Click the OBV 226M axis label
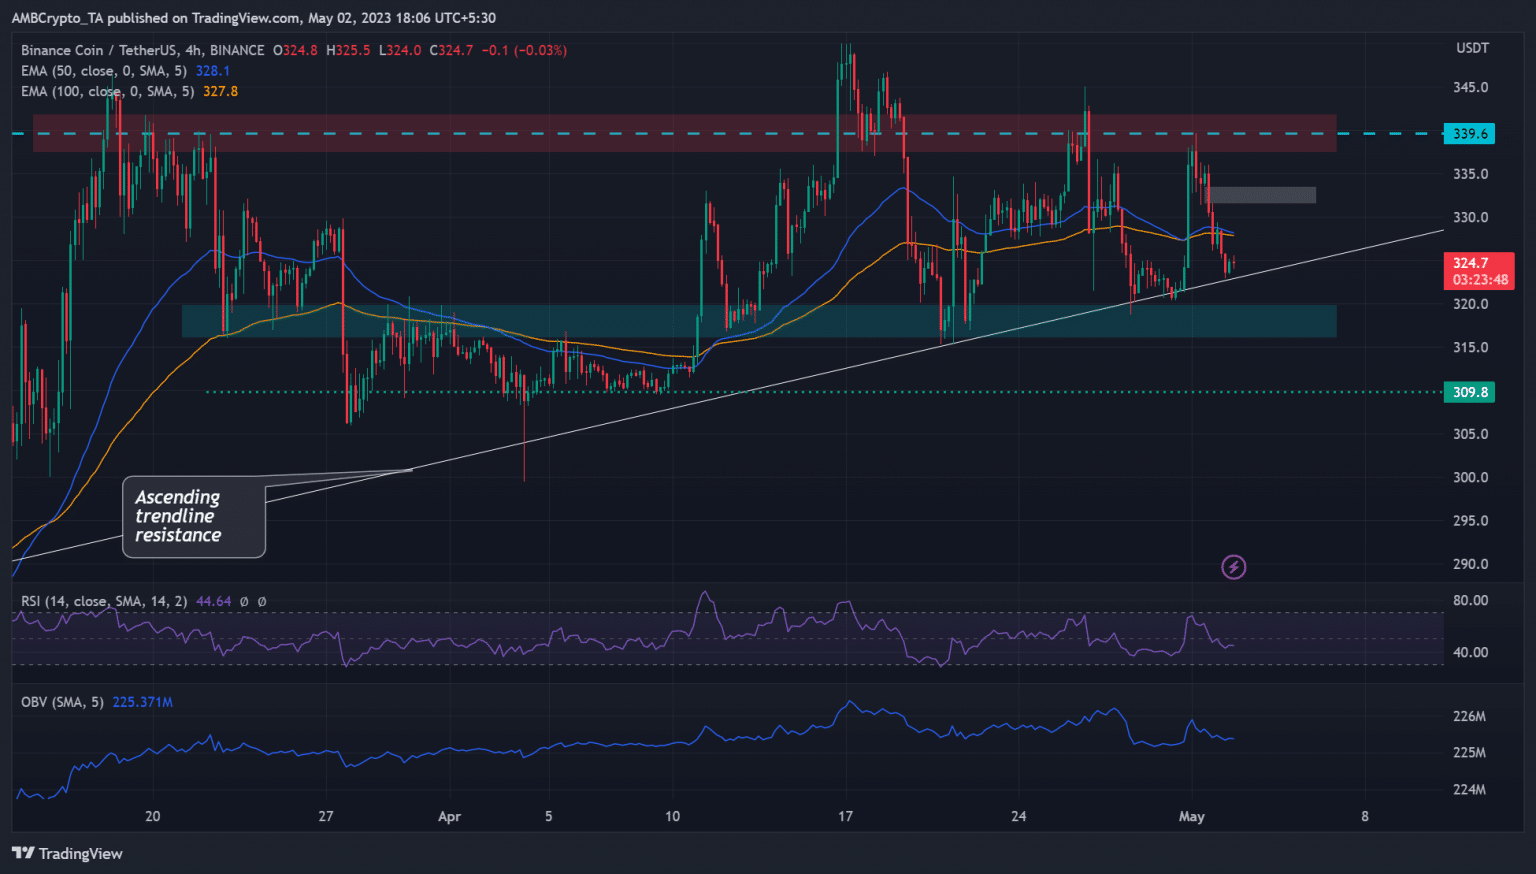 pyautogui.click(x=1469, y=716)
